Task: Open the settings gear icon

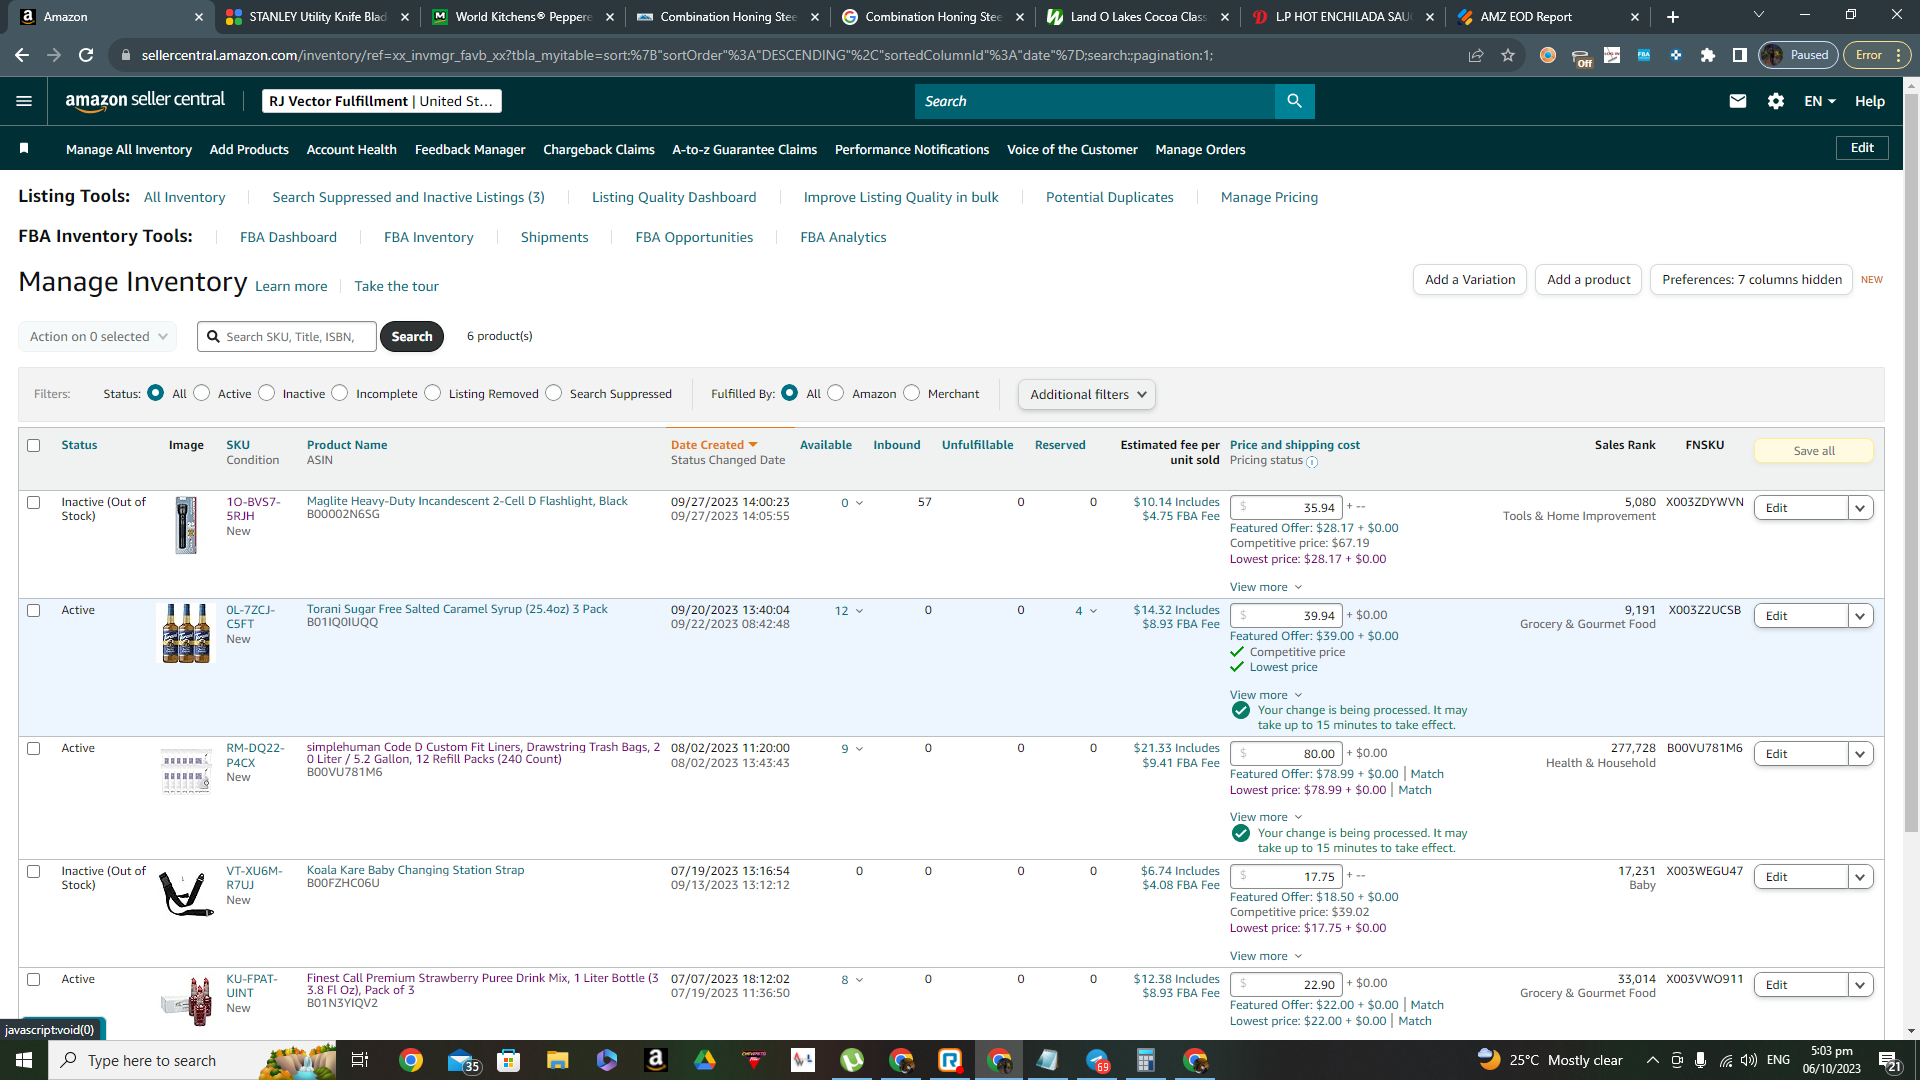Action: coord(1776,101)
